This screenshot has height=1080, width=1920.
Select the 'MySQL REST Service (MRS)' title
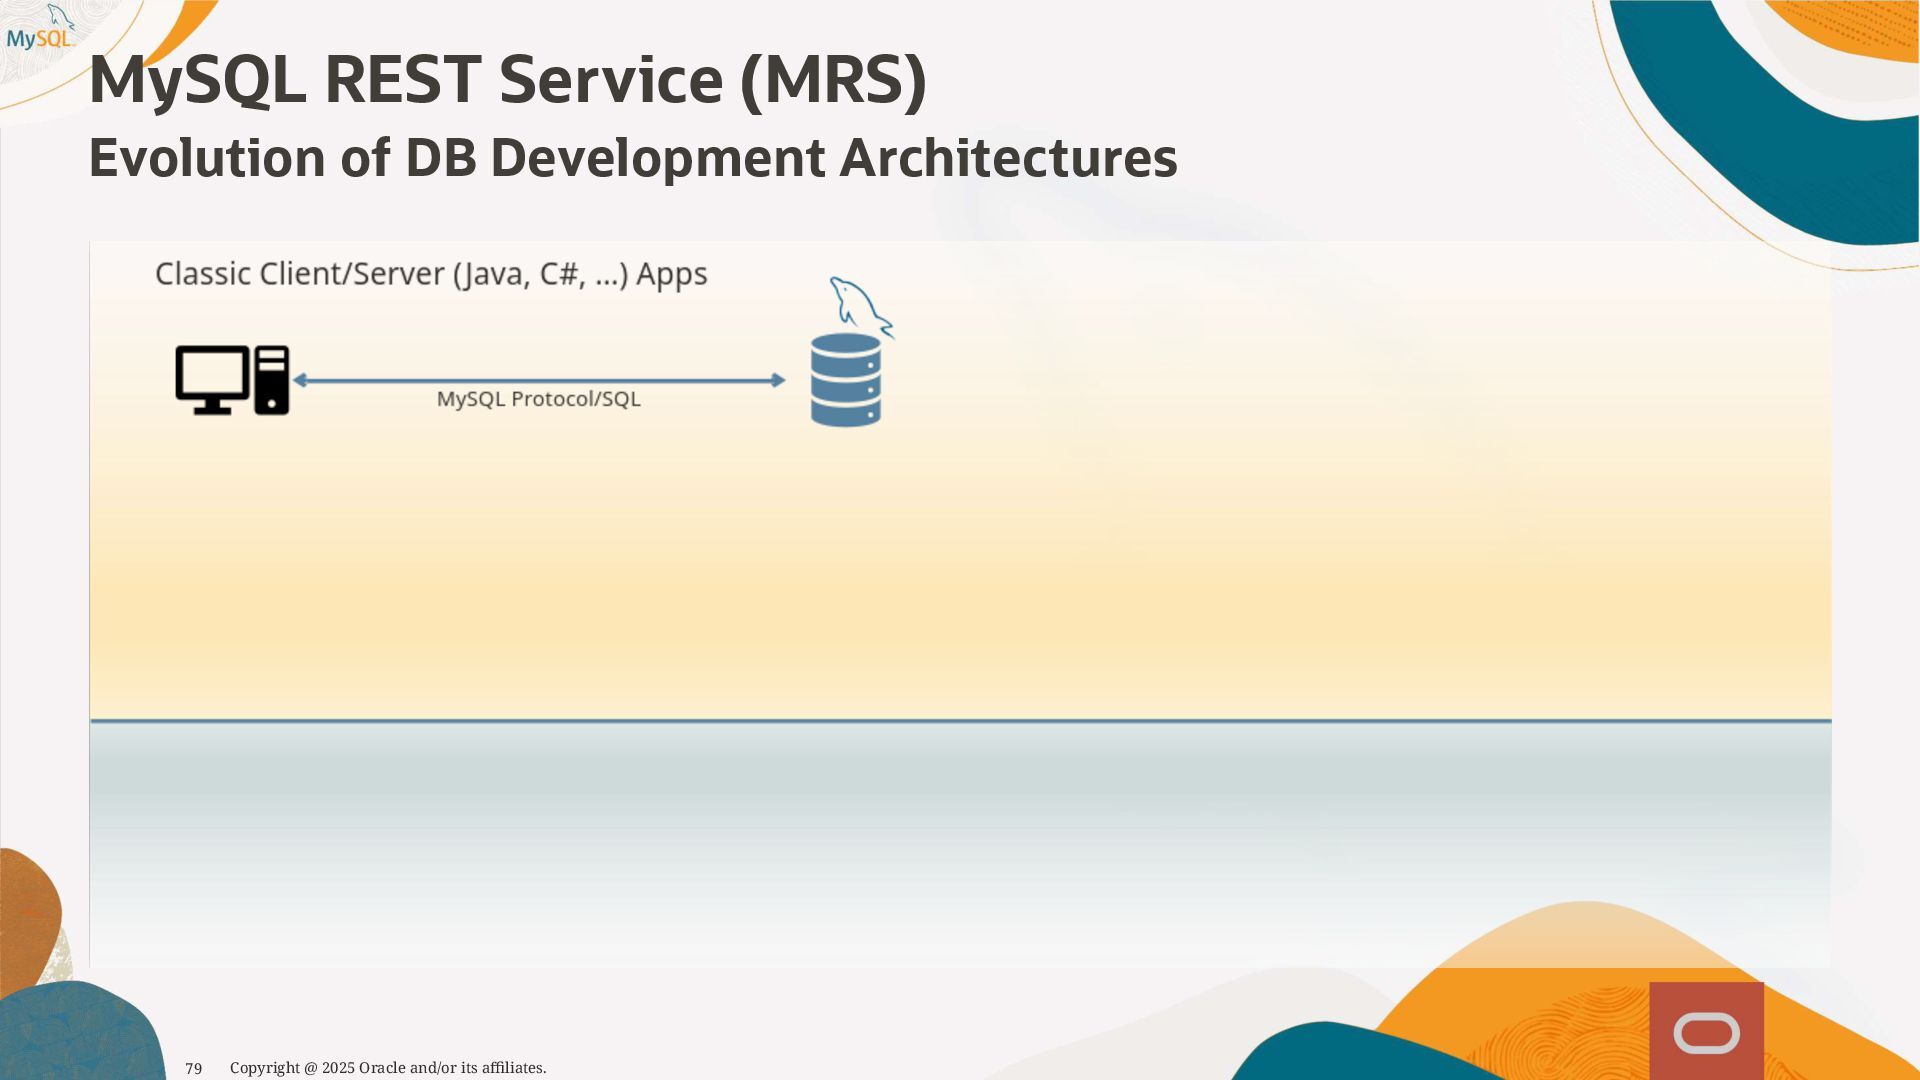[507, 80]
